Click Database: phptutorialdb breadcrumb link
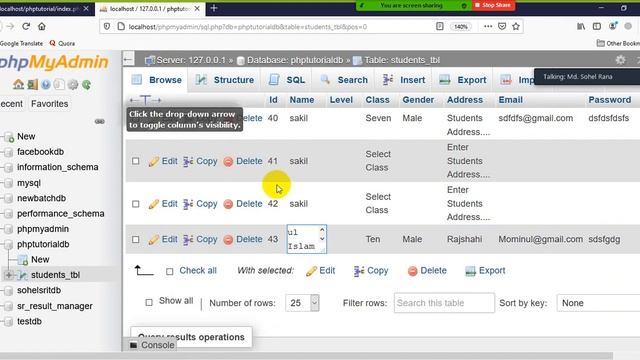640x360 pixels. click(x=295, y=60)
